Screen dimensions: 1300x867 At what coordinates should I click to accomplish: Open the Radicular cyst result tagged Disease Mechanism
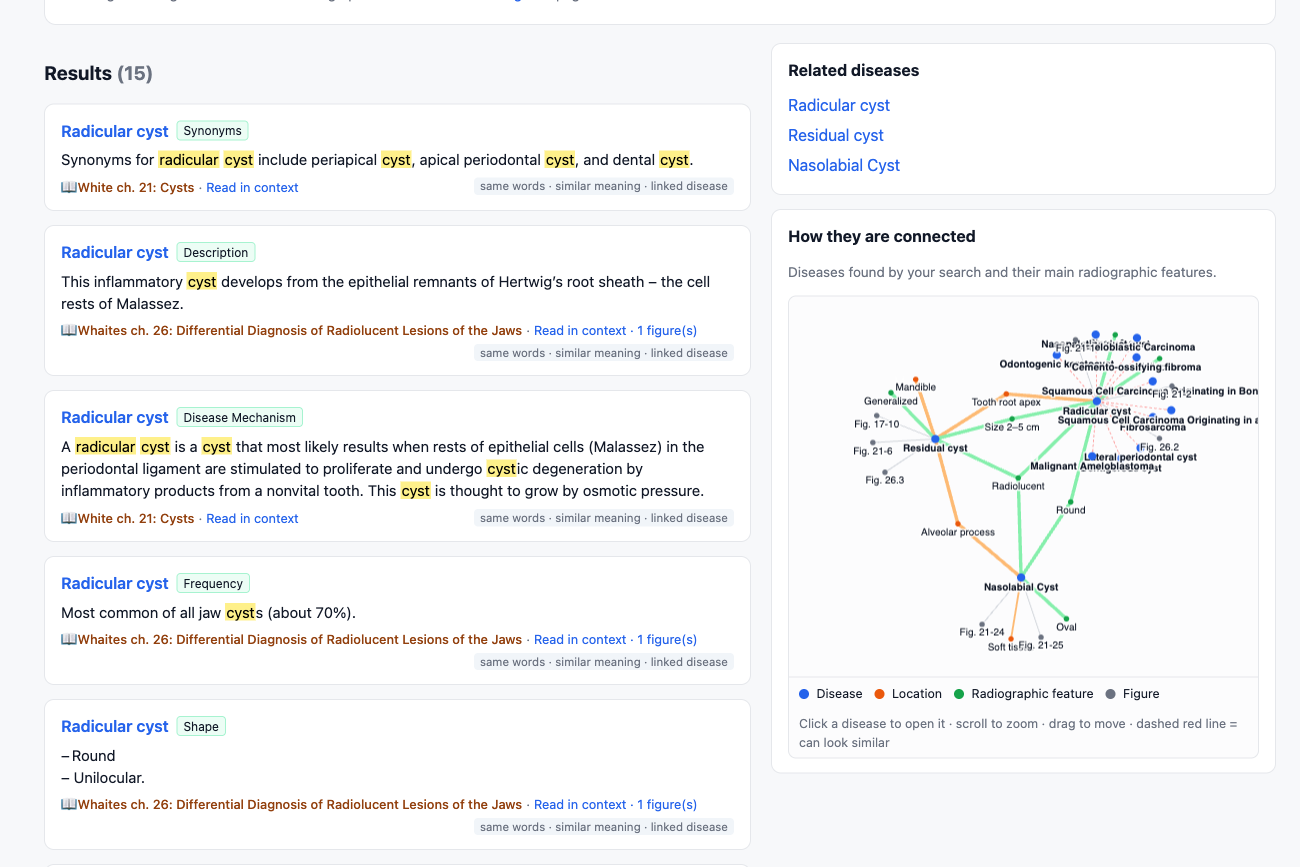115,417
